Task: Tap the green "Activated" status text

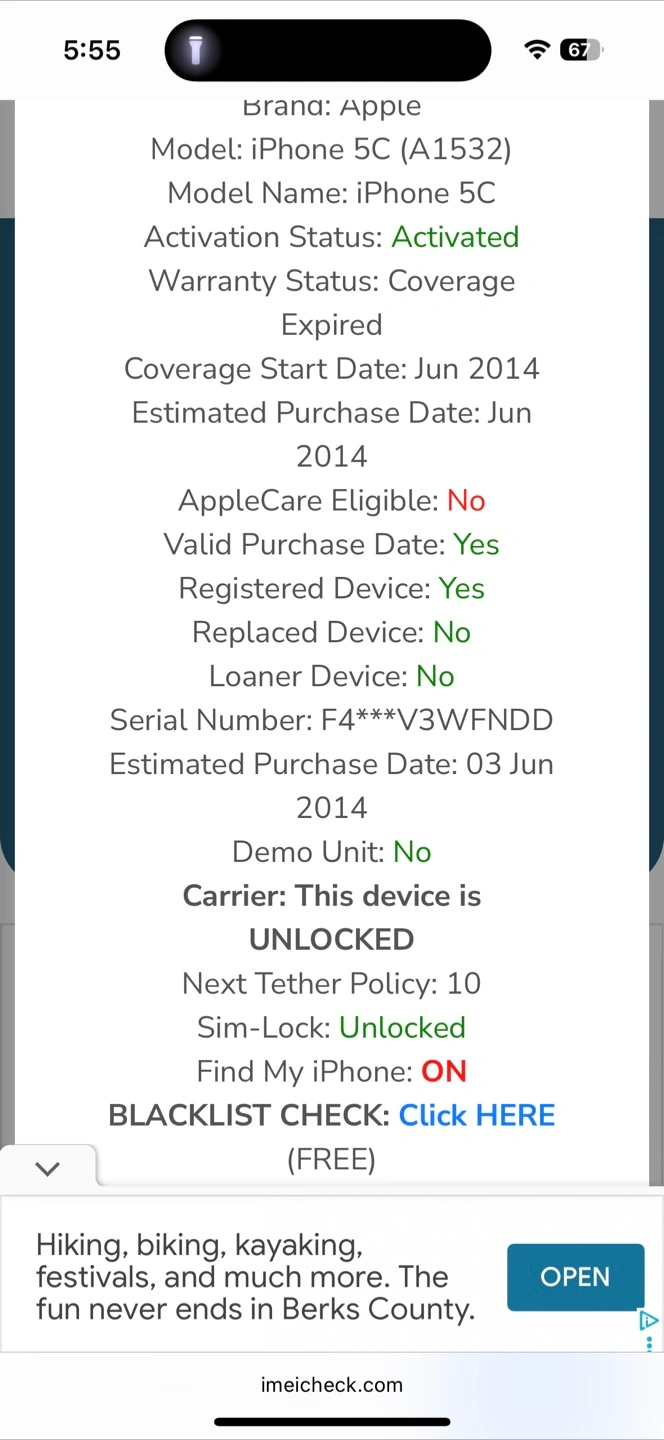Action: coord(455,237)
